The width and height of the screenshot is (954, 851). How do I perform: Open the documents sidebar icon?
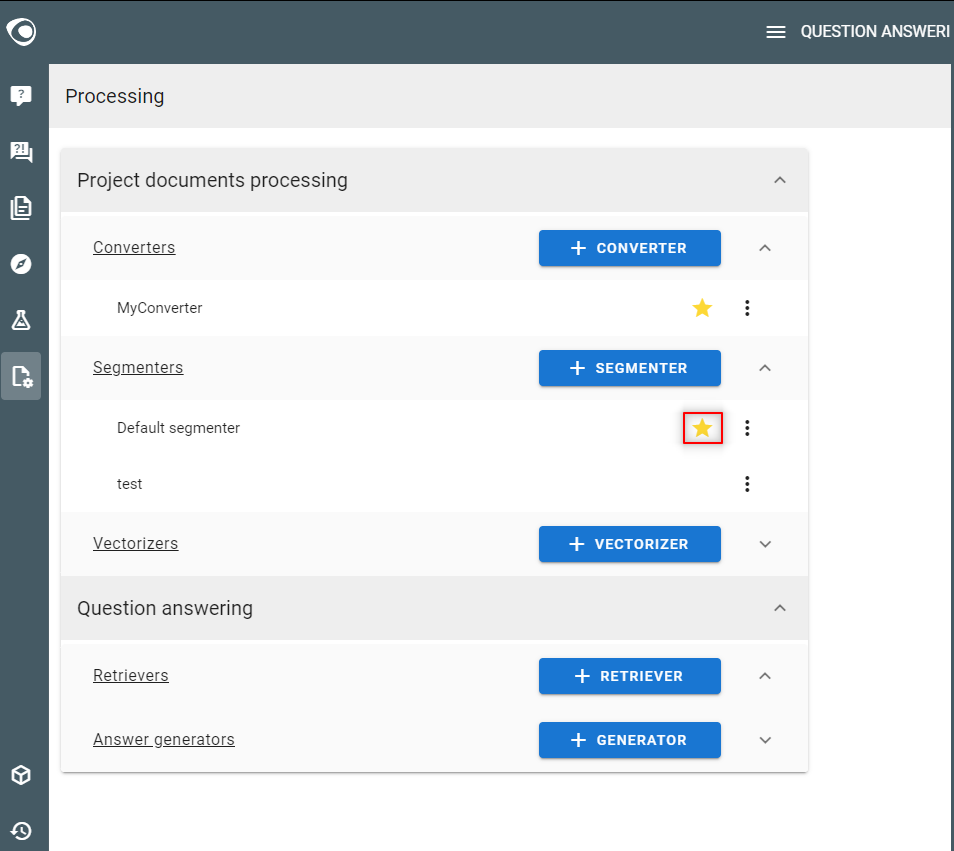(21, 208)
